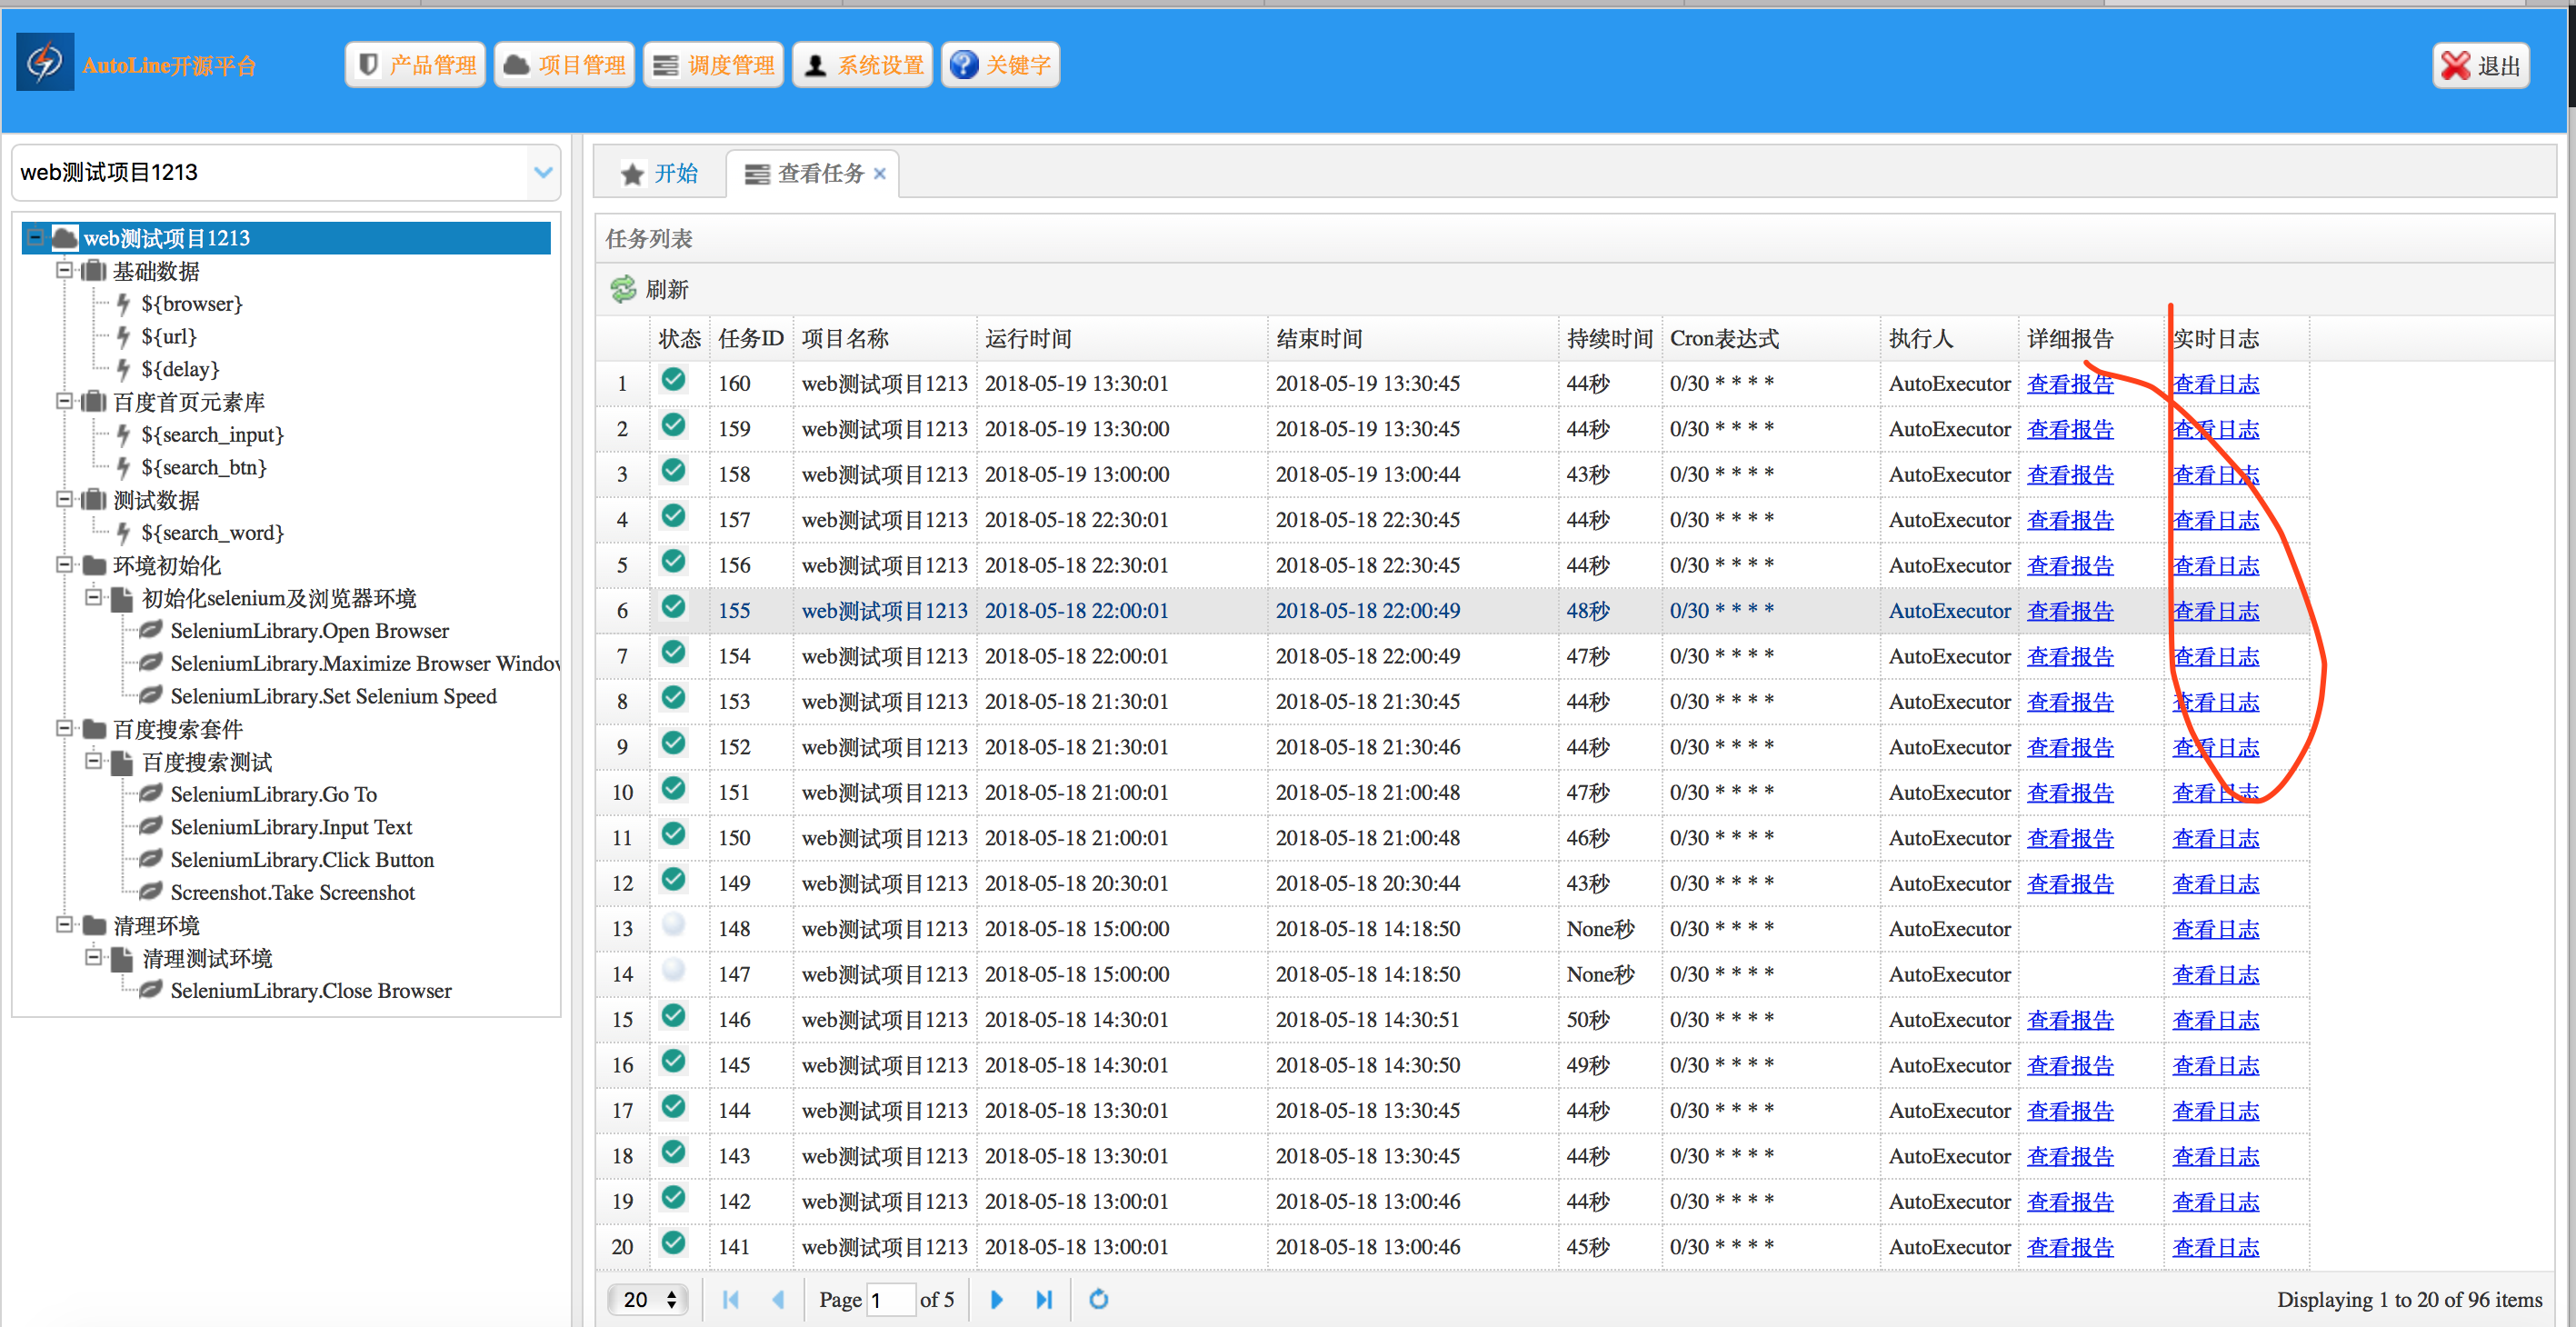
Task: Click the SeleniumLibrary.Open Browser keyword icon
Action: click(x=151, y=630)
